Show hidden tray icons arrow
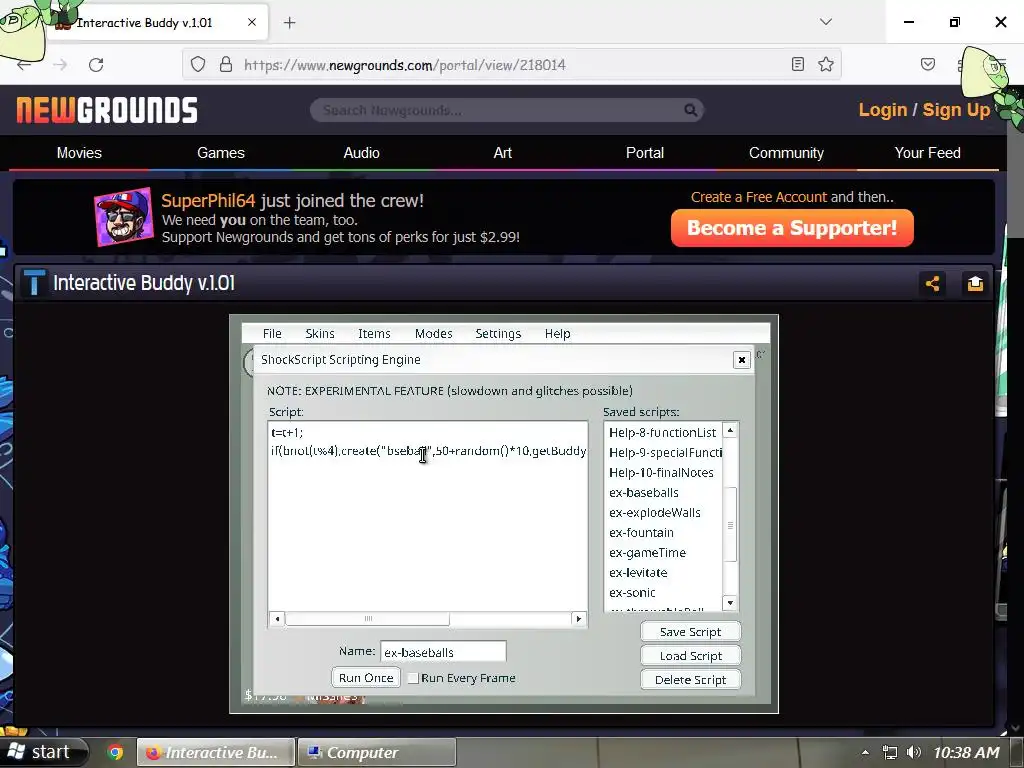The height and width of the screenshot is (768, 1024). point(865,753)
